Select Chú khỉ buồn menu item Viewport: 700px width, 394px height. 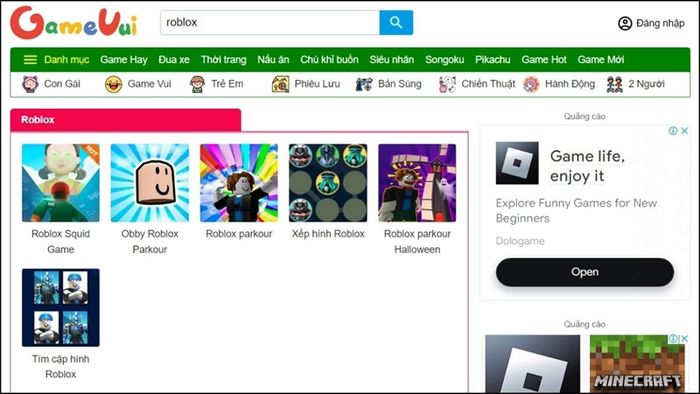point(329,60)
